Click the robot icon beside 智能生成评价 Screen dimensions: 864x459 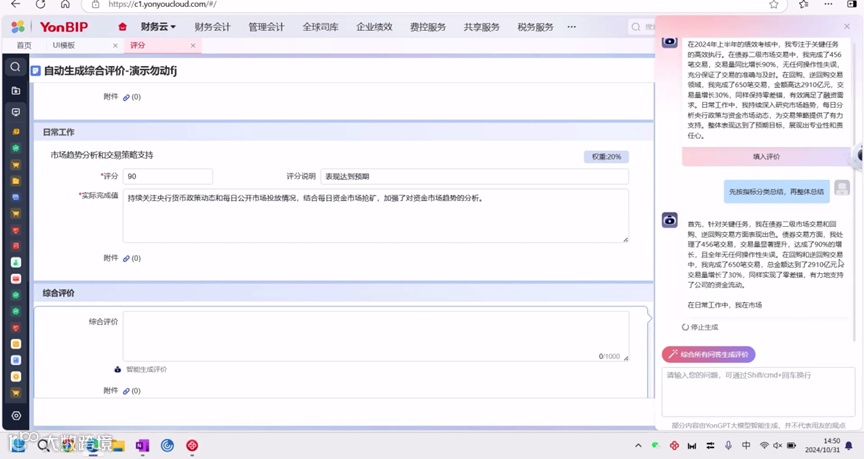pos(117,370)
